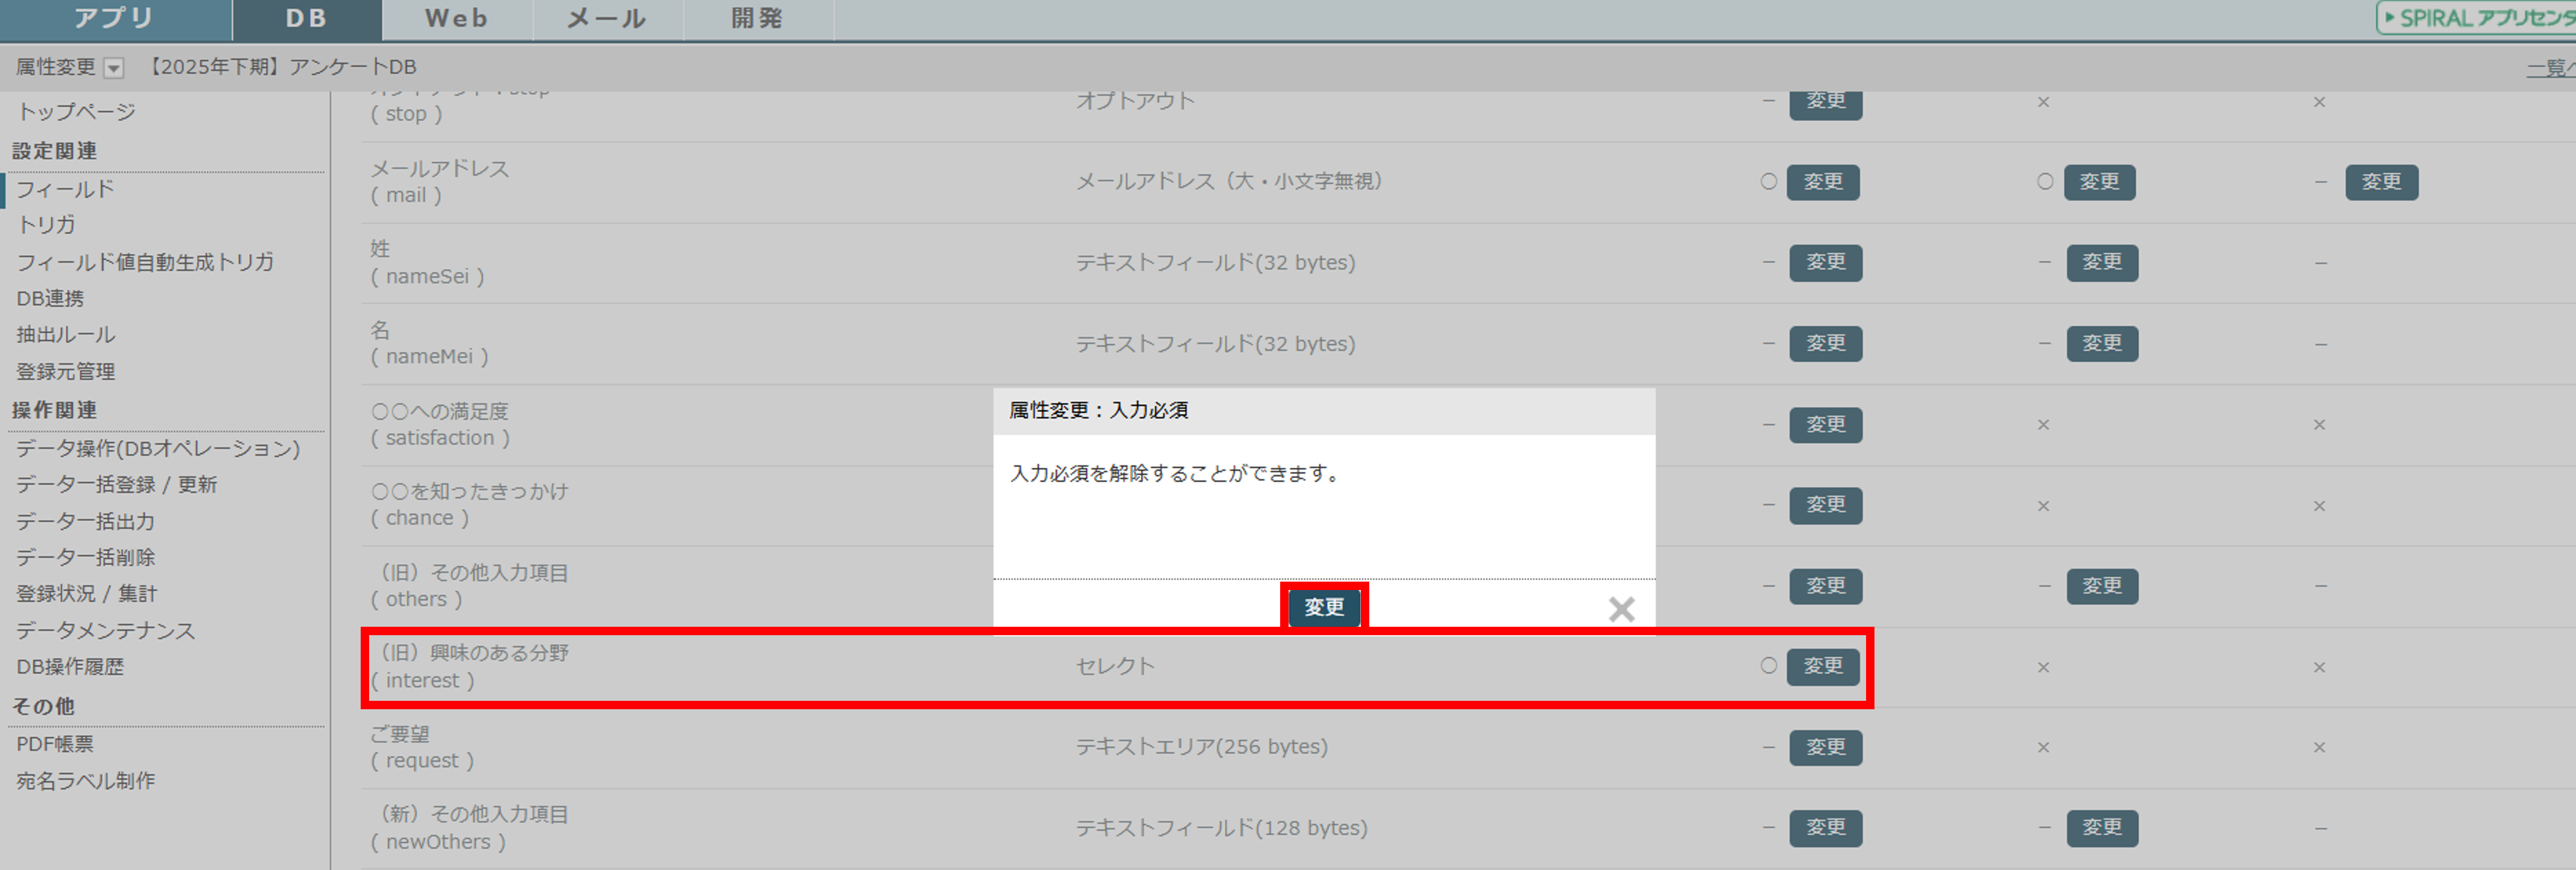The width and height of the screenshot is (2576, 870).
Task: Click second 変更 button in nameSei row
Action: pos(2101,262)
